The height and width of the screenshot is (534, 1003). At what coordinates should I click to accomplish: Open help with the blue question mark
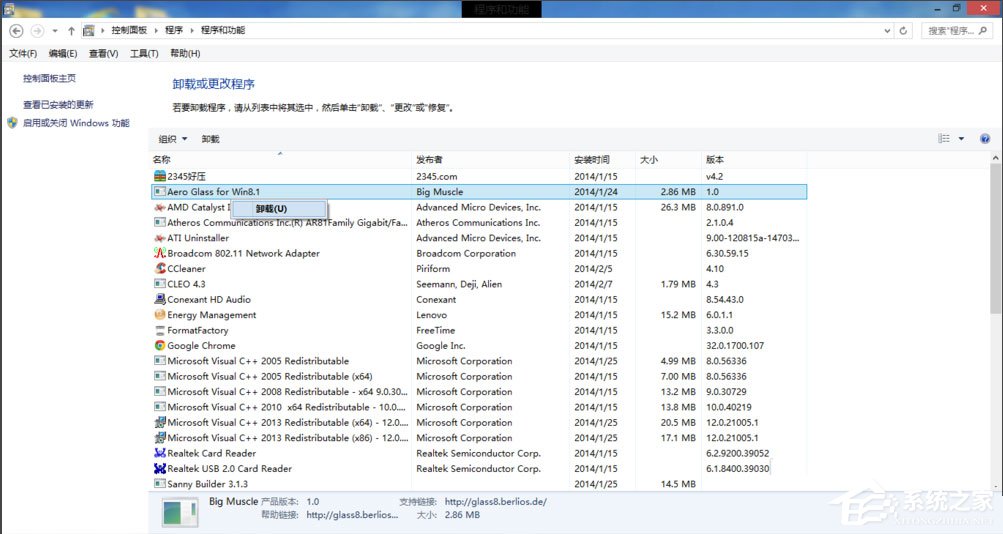pyautogui.click(x=984, y=139)
